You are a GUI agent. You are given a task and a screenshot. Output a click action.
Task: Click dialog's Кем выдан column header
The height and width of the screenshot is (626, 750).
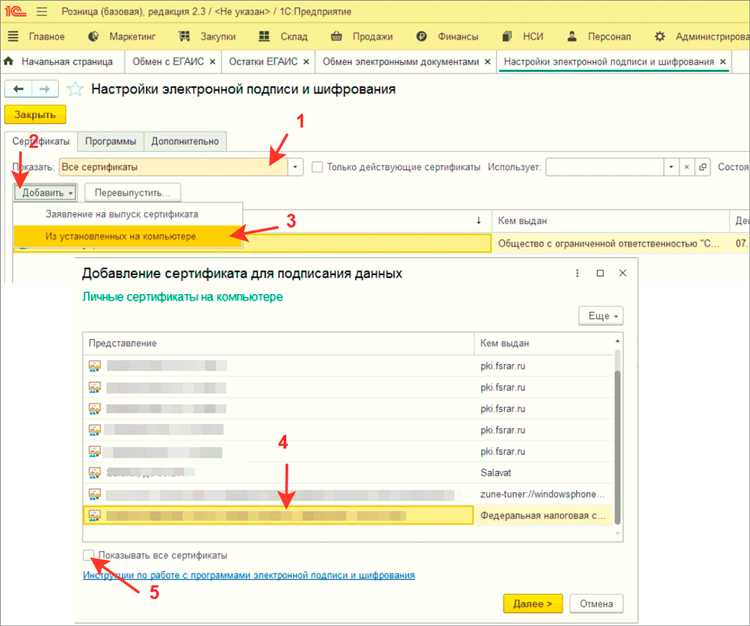543,343
